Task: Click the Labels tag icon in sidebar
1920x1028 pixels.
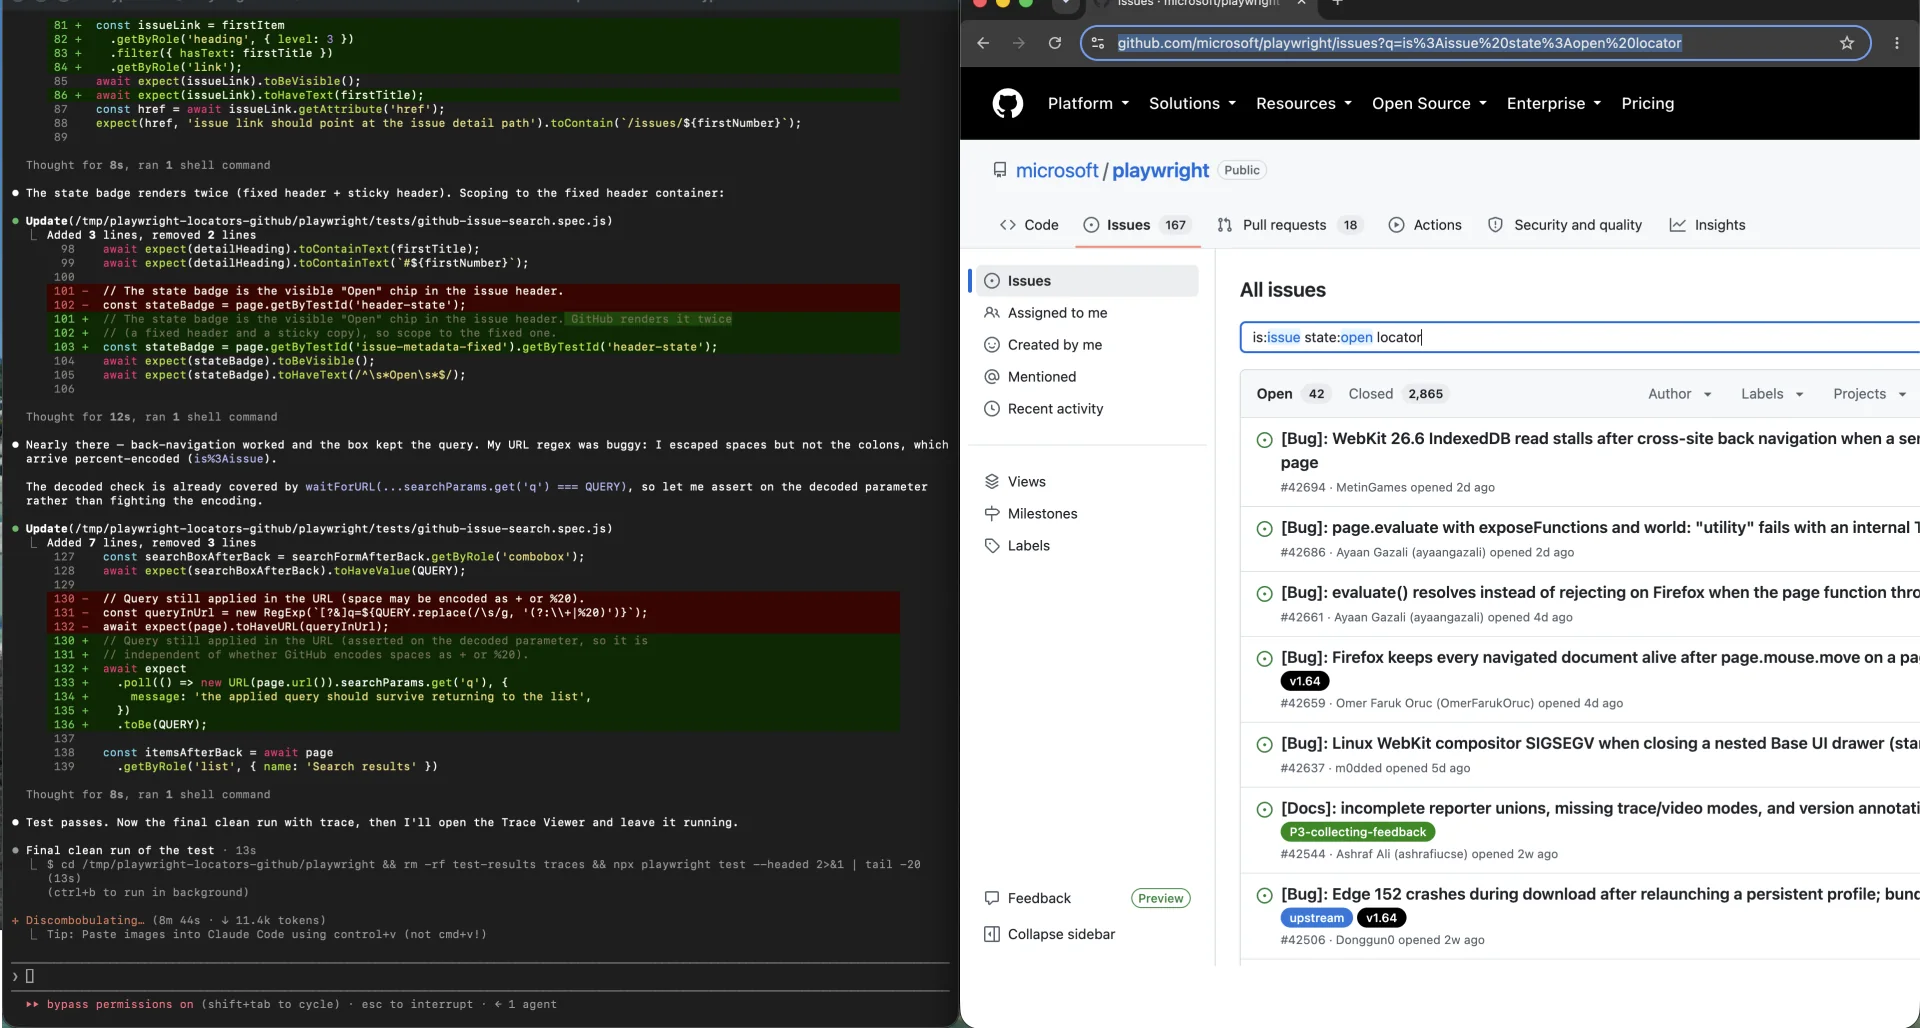Action: (992, 545)
